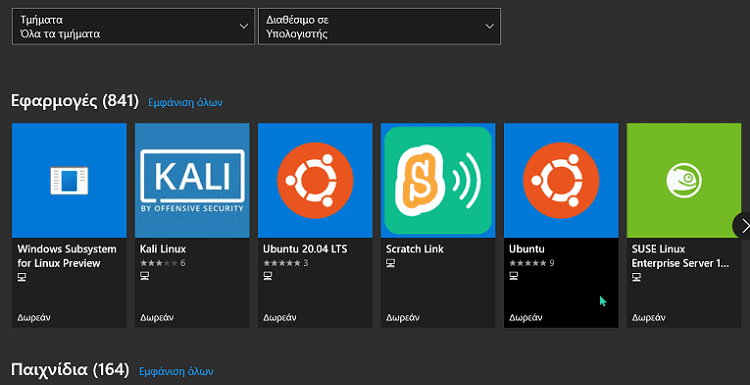Click Εμφάνιση όλων next to Παιχνίδια
The width and height of the screenshot is (750, 385).
(176, 371)
